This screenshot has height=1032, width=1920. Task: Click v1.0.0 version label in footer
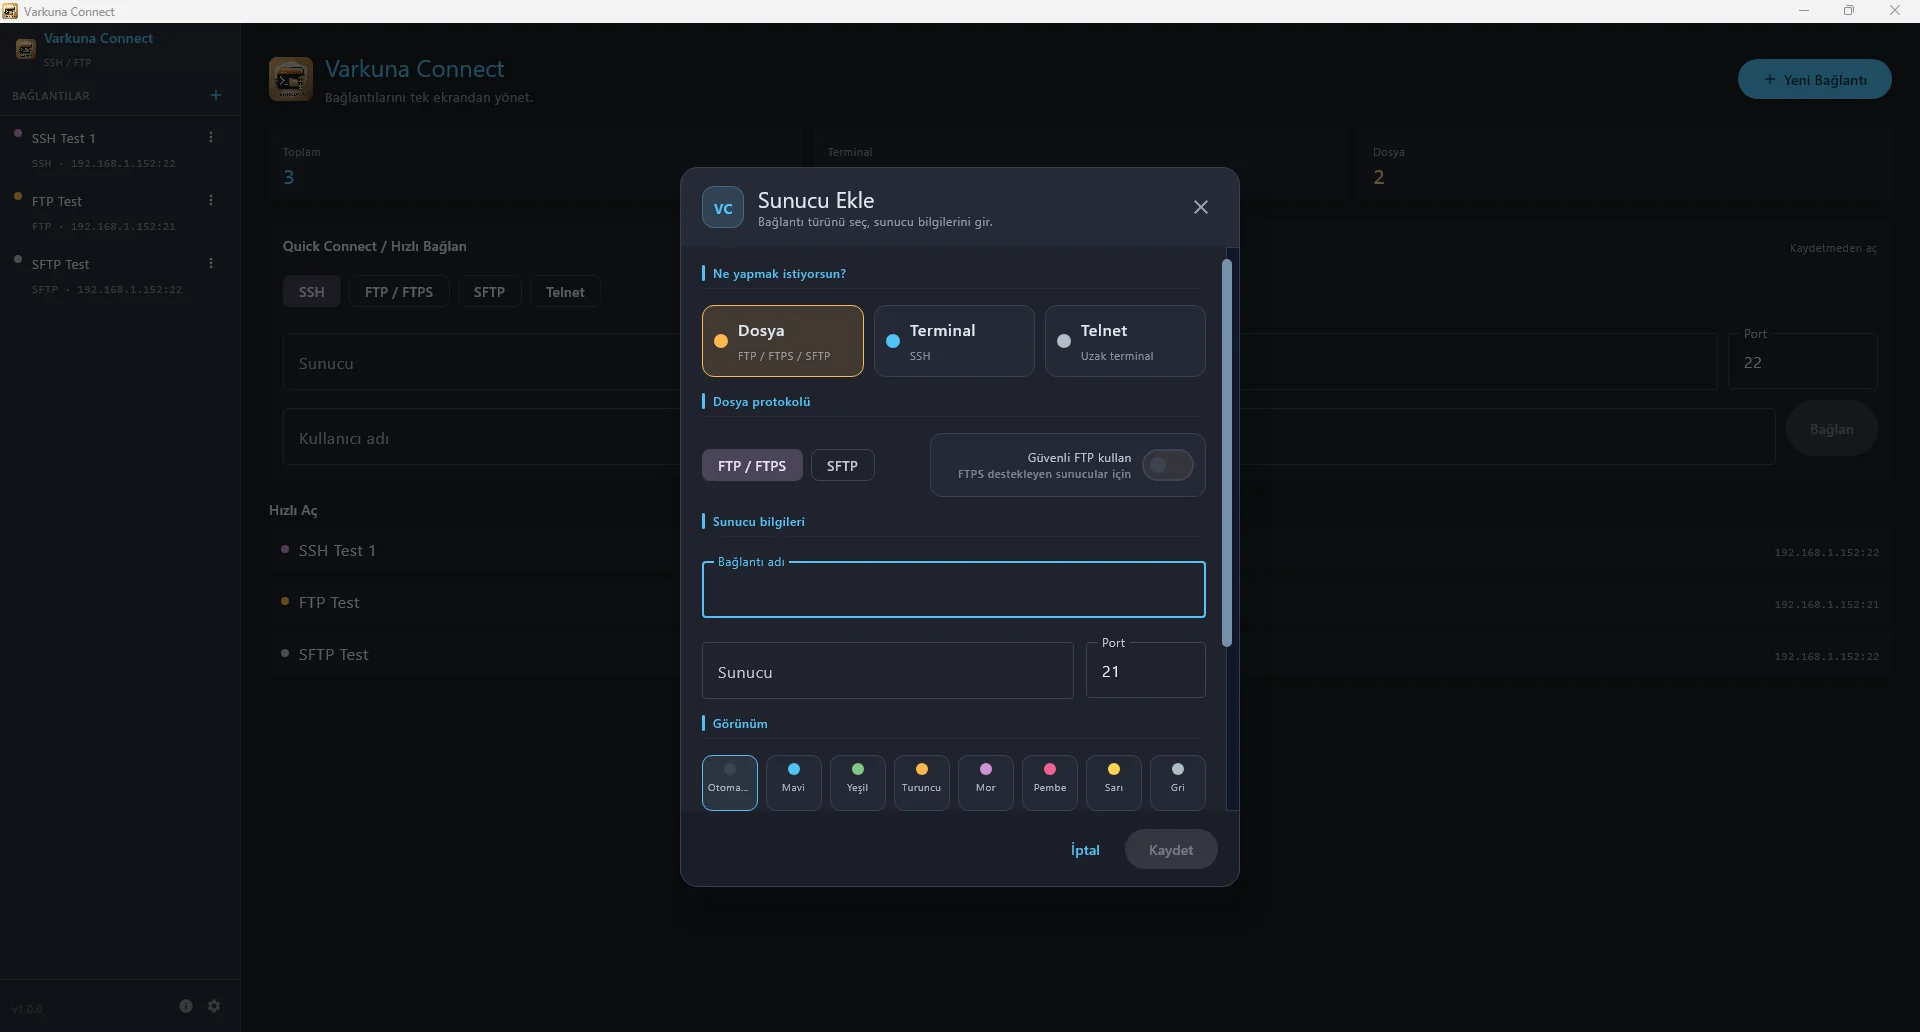[27, 1009]
